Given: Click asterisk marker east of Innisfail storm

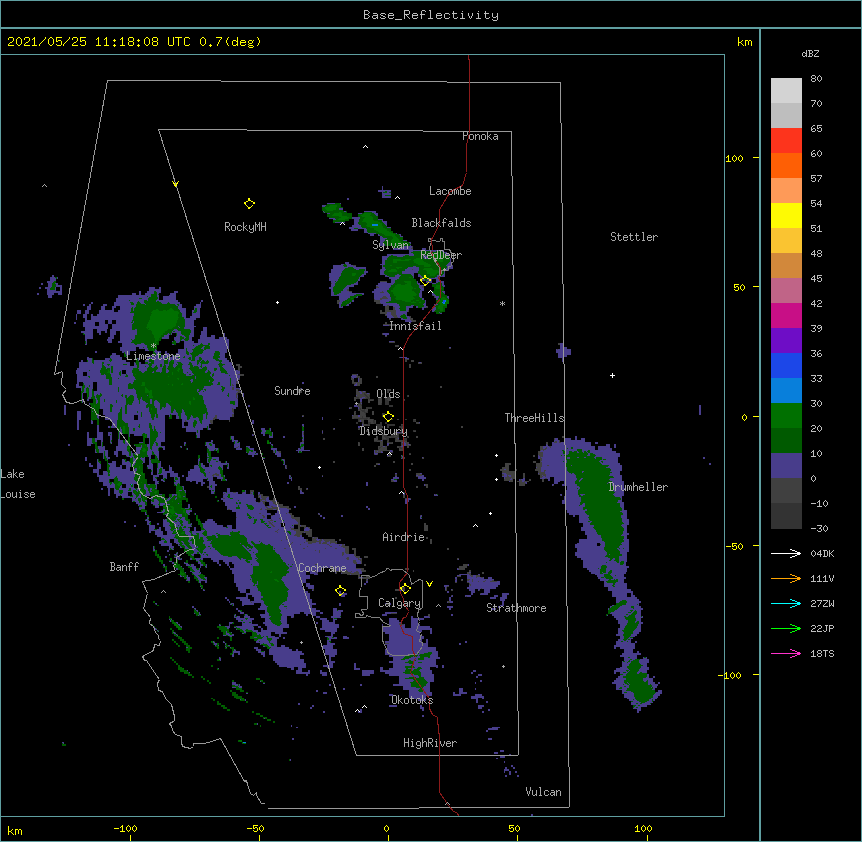Looking at the screenshot, I should [502, 304].
